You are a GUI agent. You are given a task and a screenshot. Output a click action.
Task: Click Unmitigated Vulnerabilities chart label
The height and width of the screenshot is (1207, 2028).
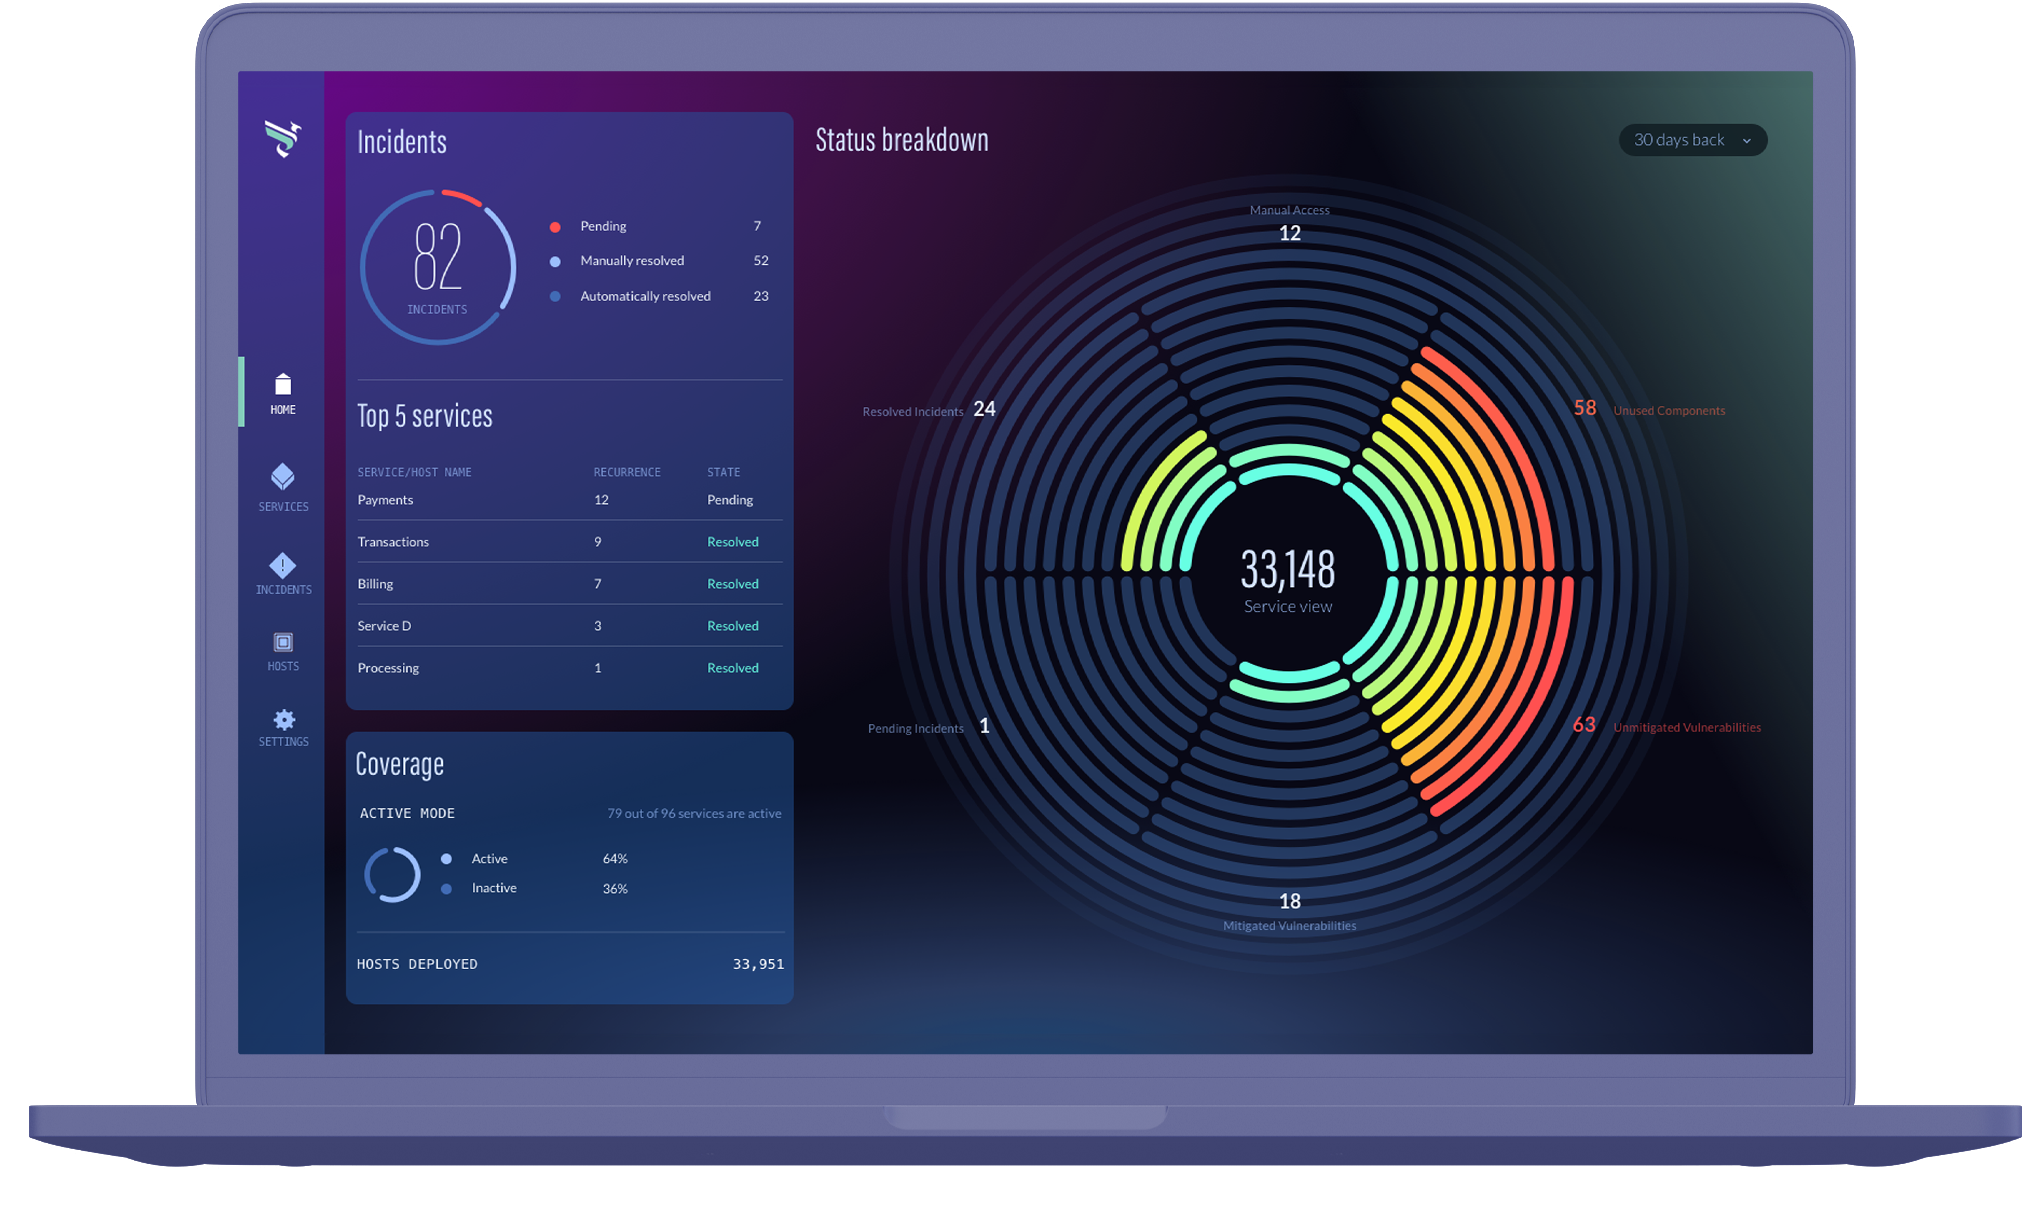(x=1687, y=728)
